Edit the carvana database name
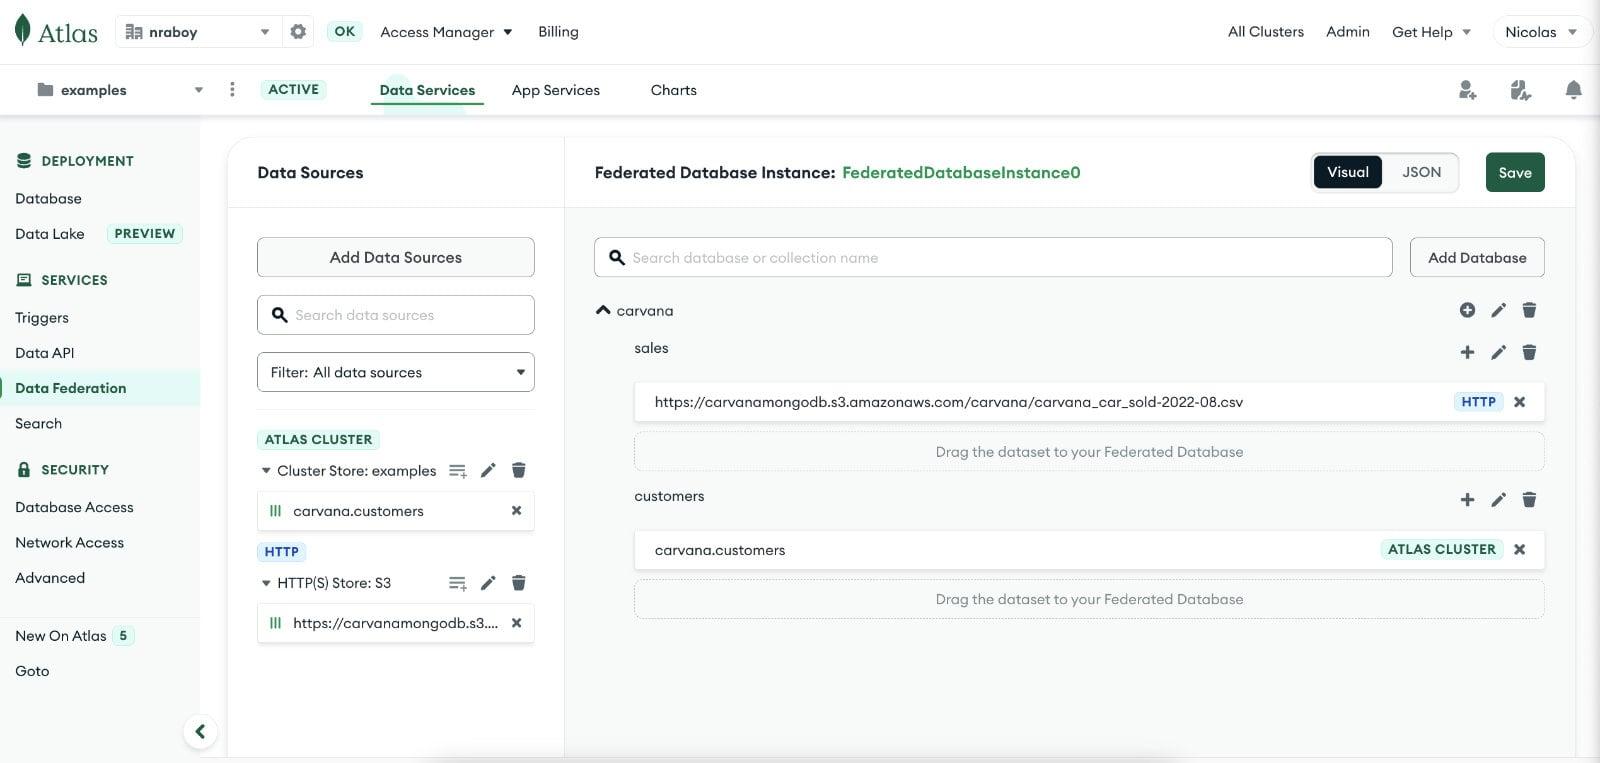The image size is (1600, 763). [1498, 310]
